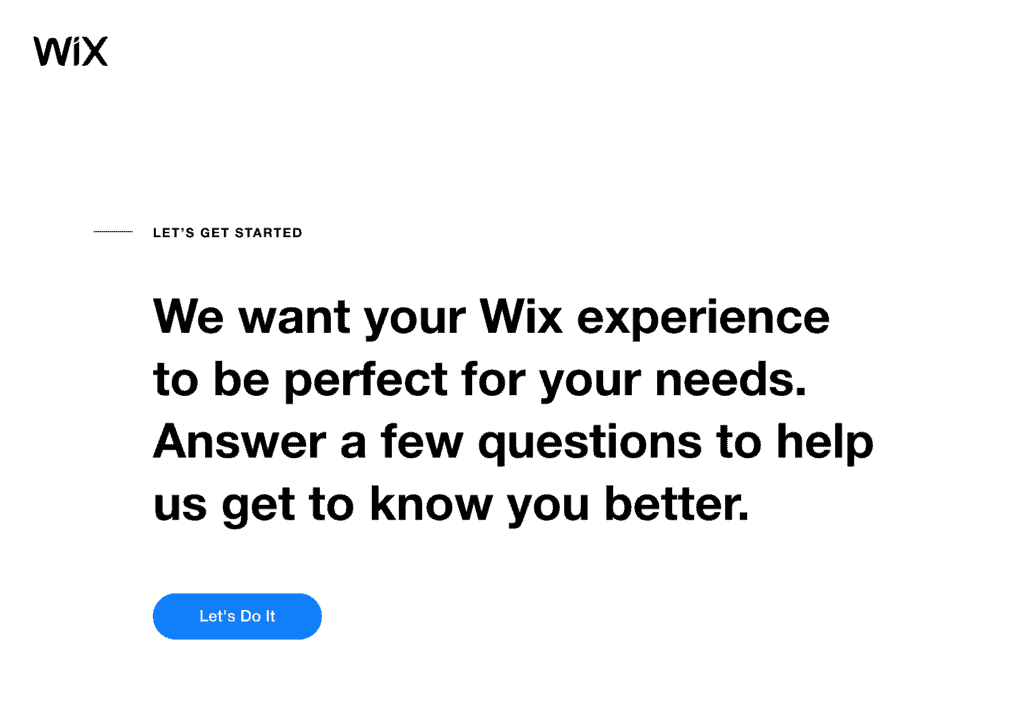Image resolution: width=1024 pixels, height=714 pixels.
Task: Click the heading line 'We want your Wix experience'
Action: pos(491,317)
